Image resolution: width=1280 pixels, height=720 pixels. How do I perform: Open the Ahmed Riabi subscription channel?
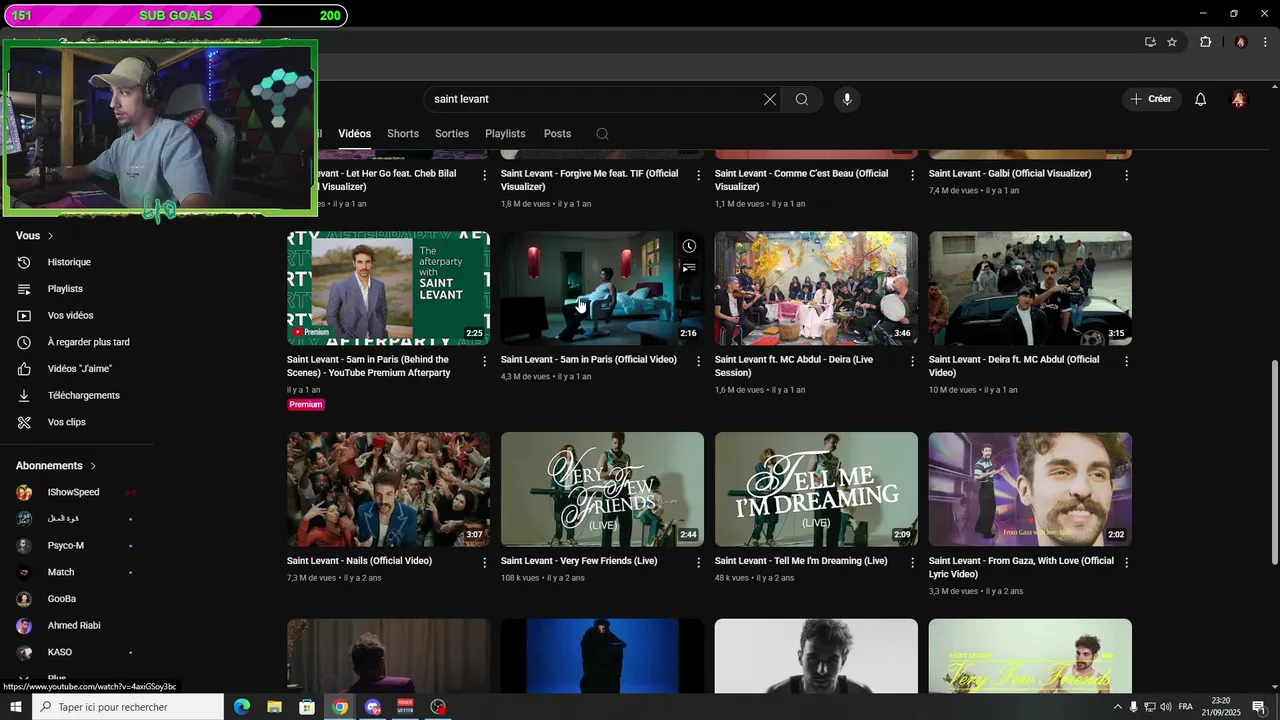(76, 625)
